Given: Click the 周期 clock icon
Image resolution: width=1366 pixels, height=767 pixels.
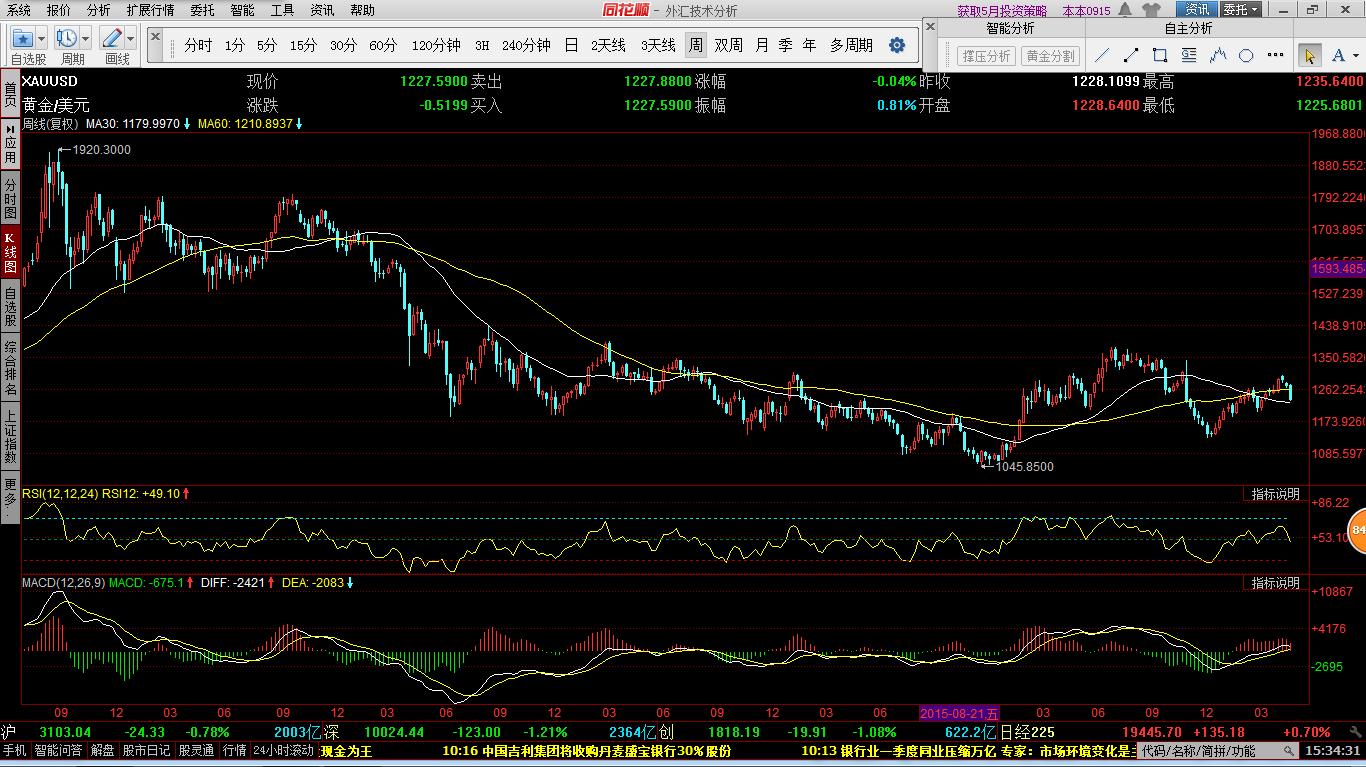Looking at the screenshot, I should [67, 39].
